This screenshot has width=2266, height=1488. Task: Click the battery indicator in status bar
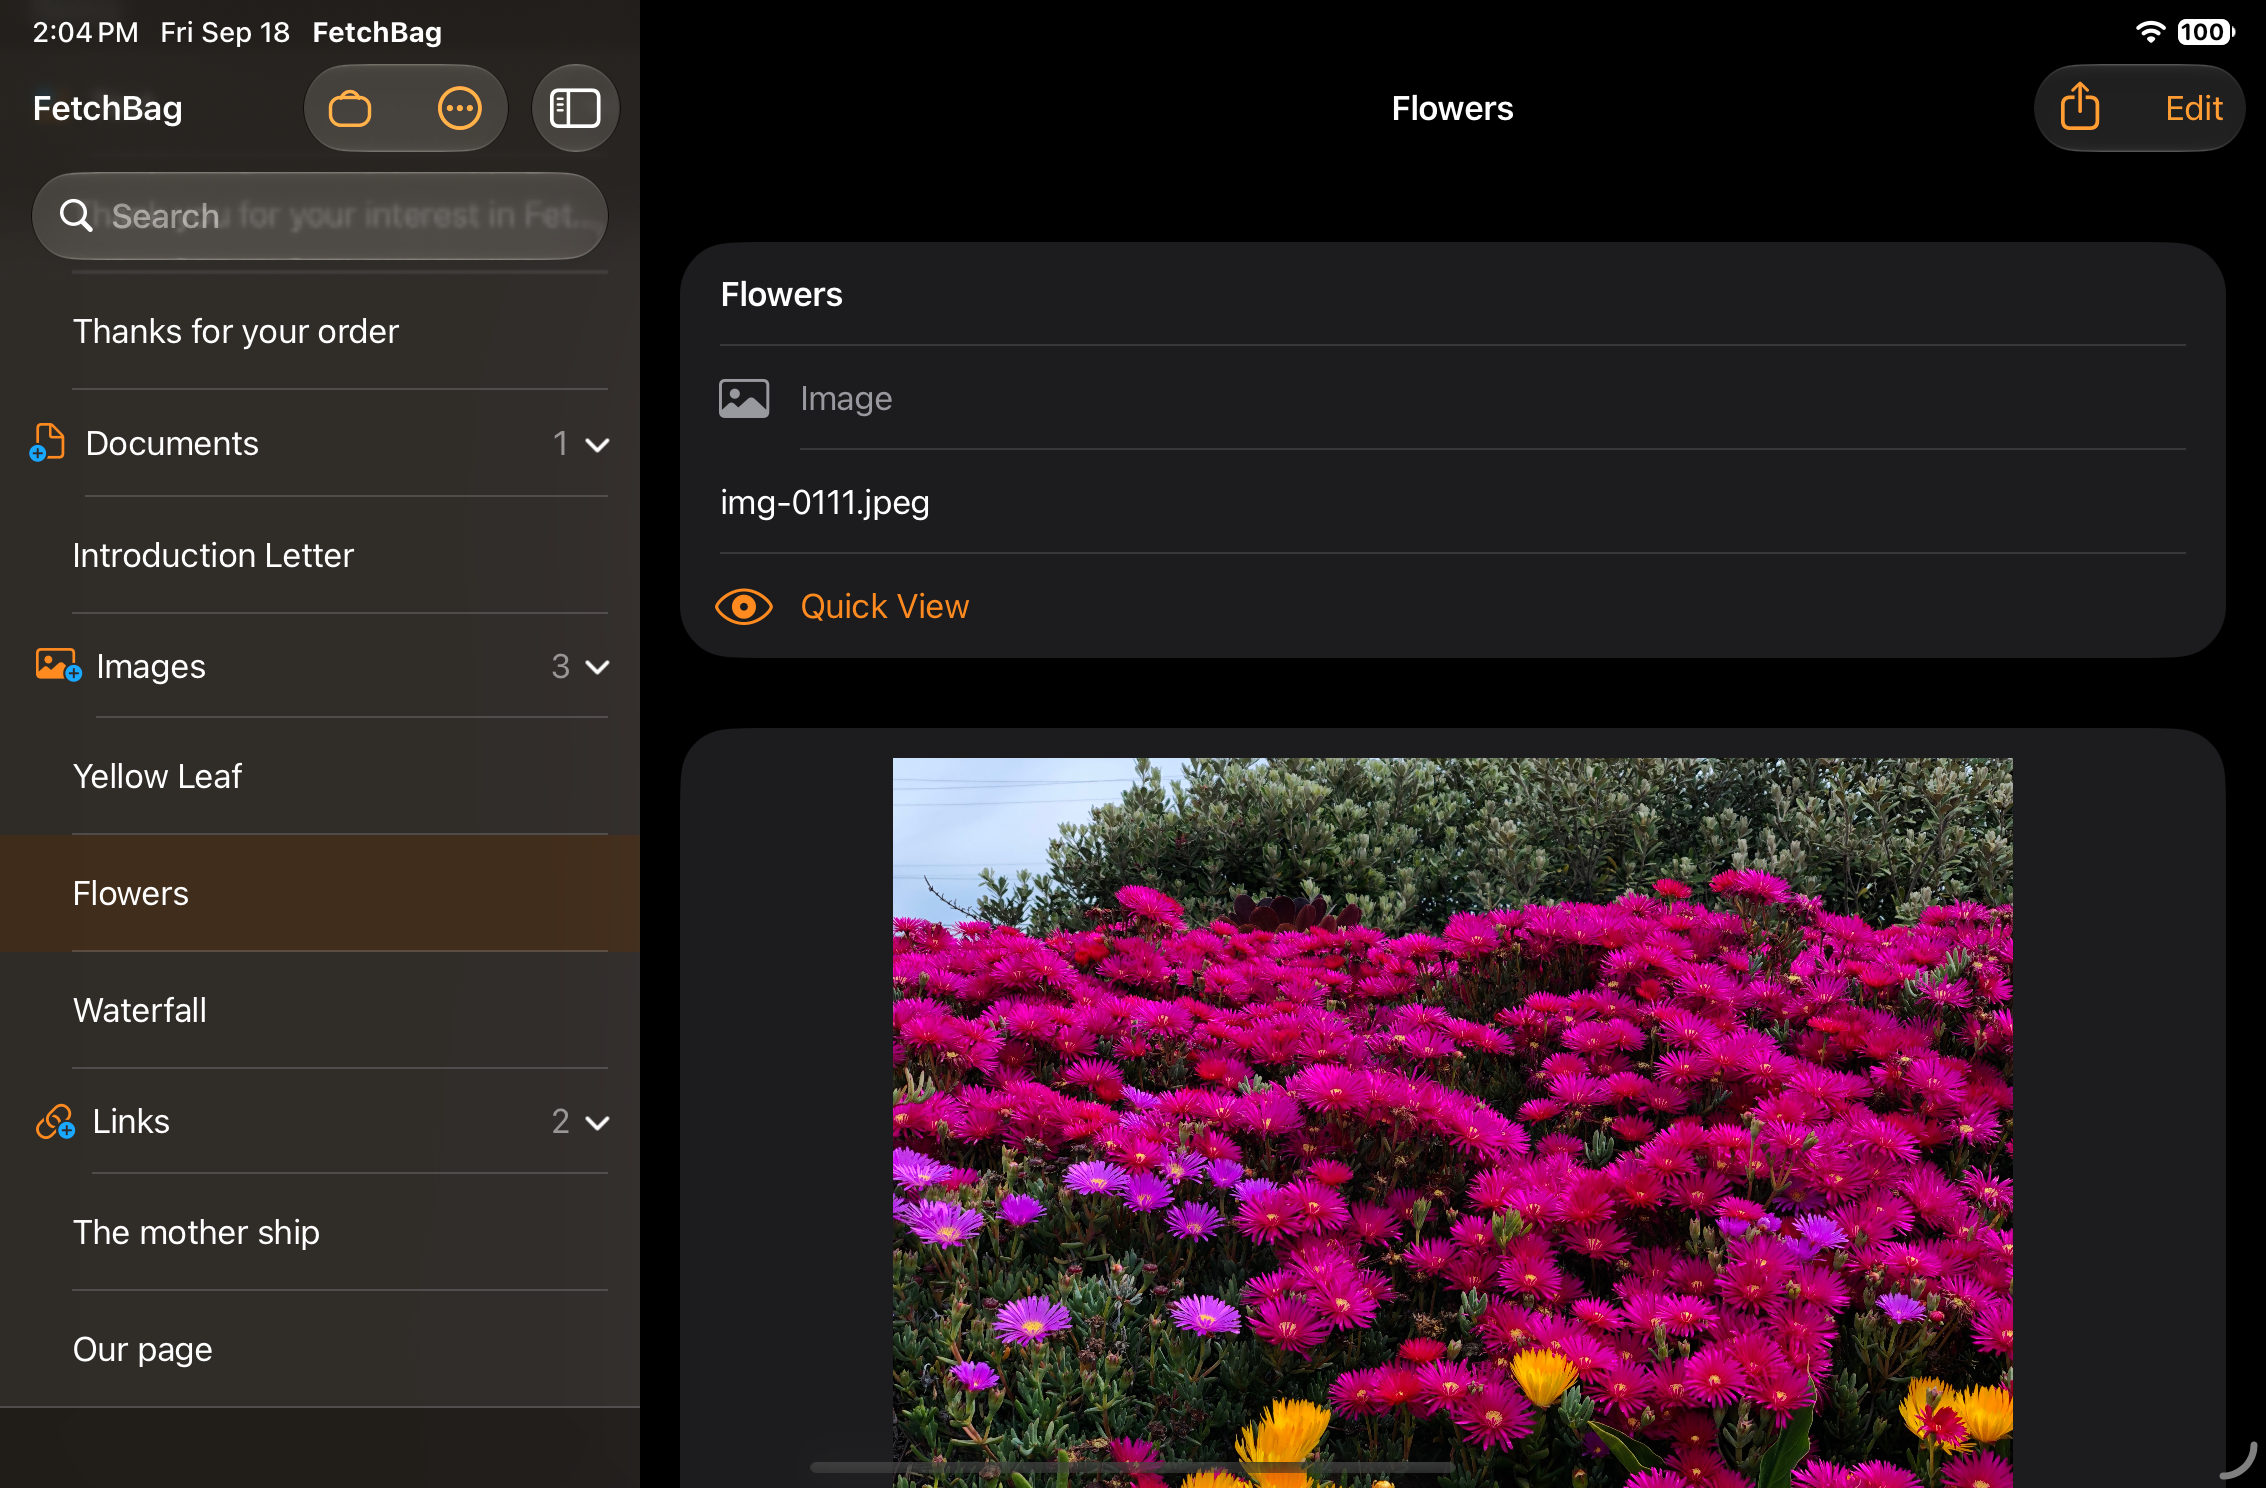(2205, 32)
